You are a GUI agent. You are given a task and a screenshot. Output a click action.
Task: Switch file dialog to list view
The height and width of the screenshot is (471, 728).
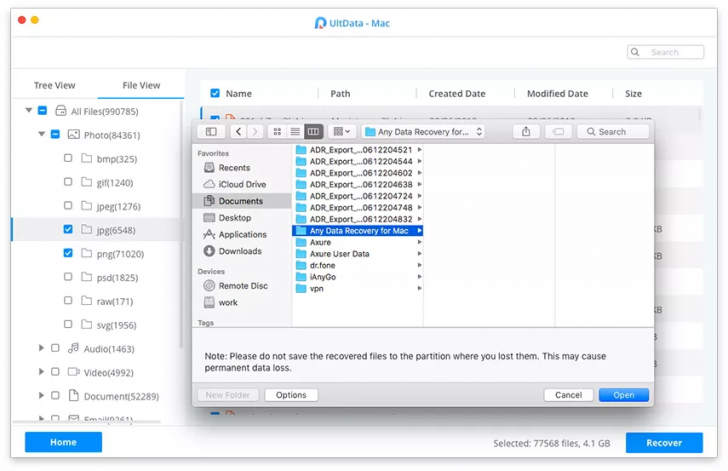(x=295, y=132)
